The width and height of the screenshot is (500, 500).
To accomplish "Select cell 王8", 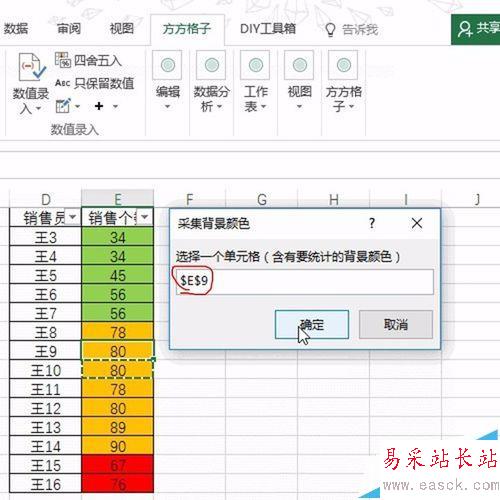I will click(46, 332).
